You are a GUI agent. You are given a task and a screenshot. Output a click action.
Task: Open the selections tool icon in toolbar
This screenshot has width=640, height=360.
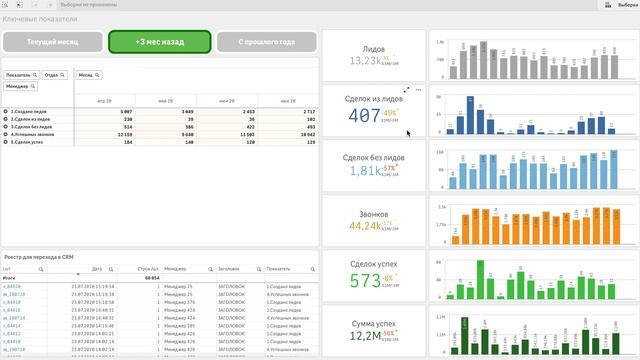coord(20,5)
